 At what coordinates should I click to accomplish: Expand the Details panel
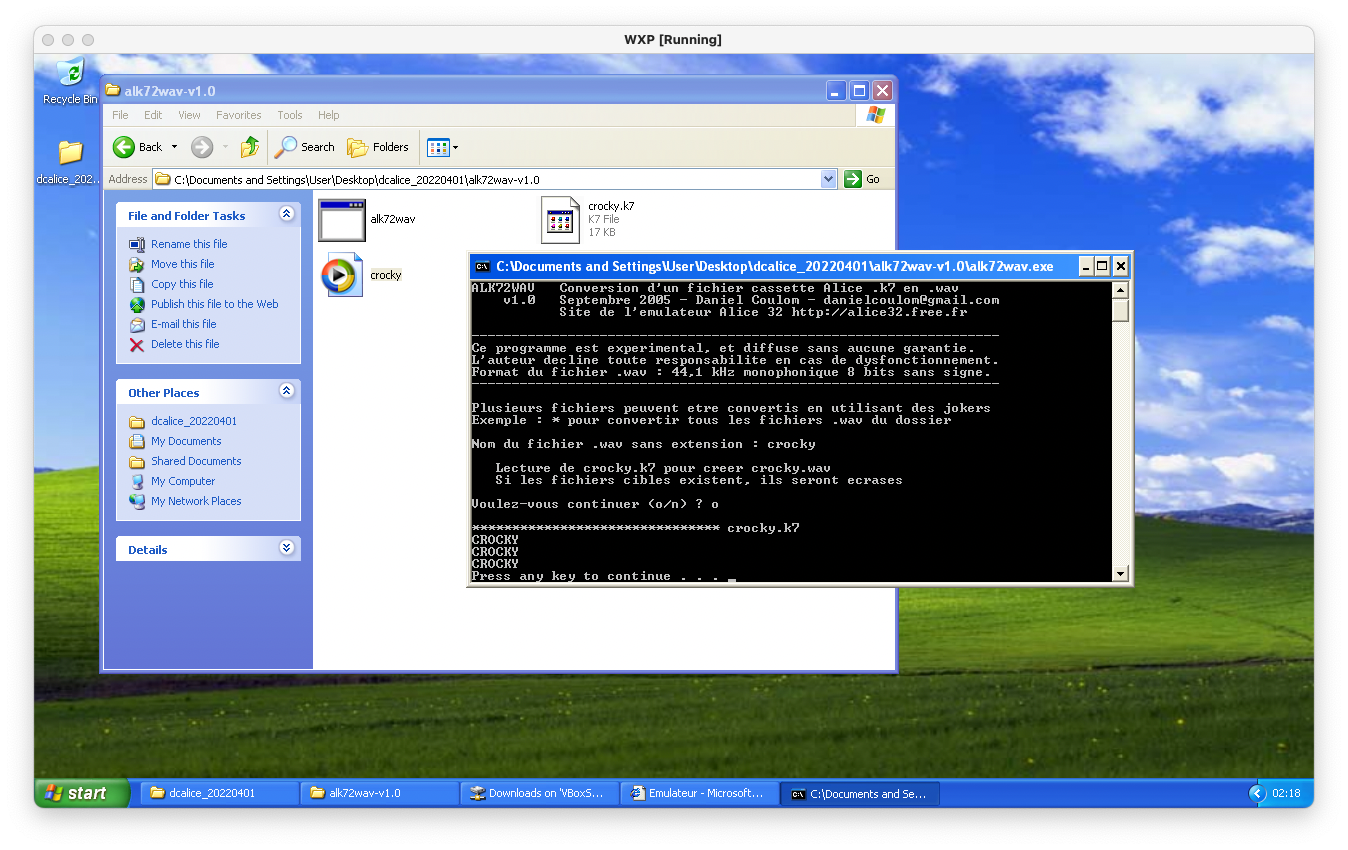pos(287,548)
